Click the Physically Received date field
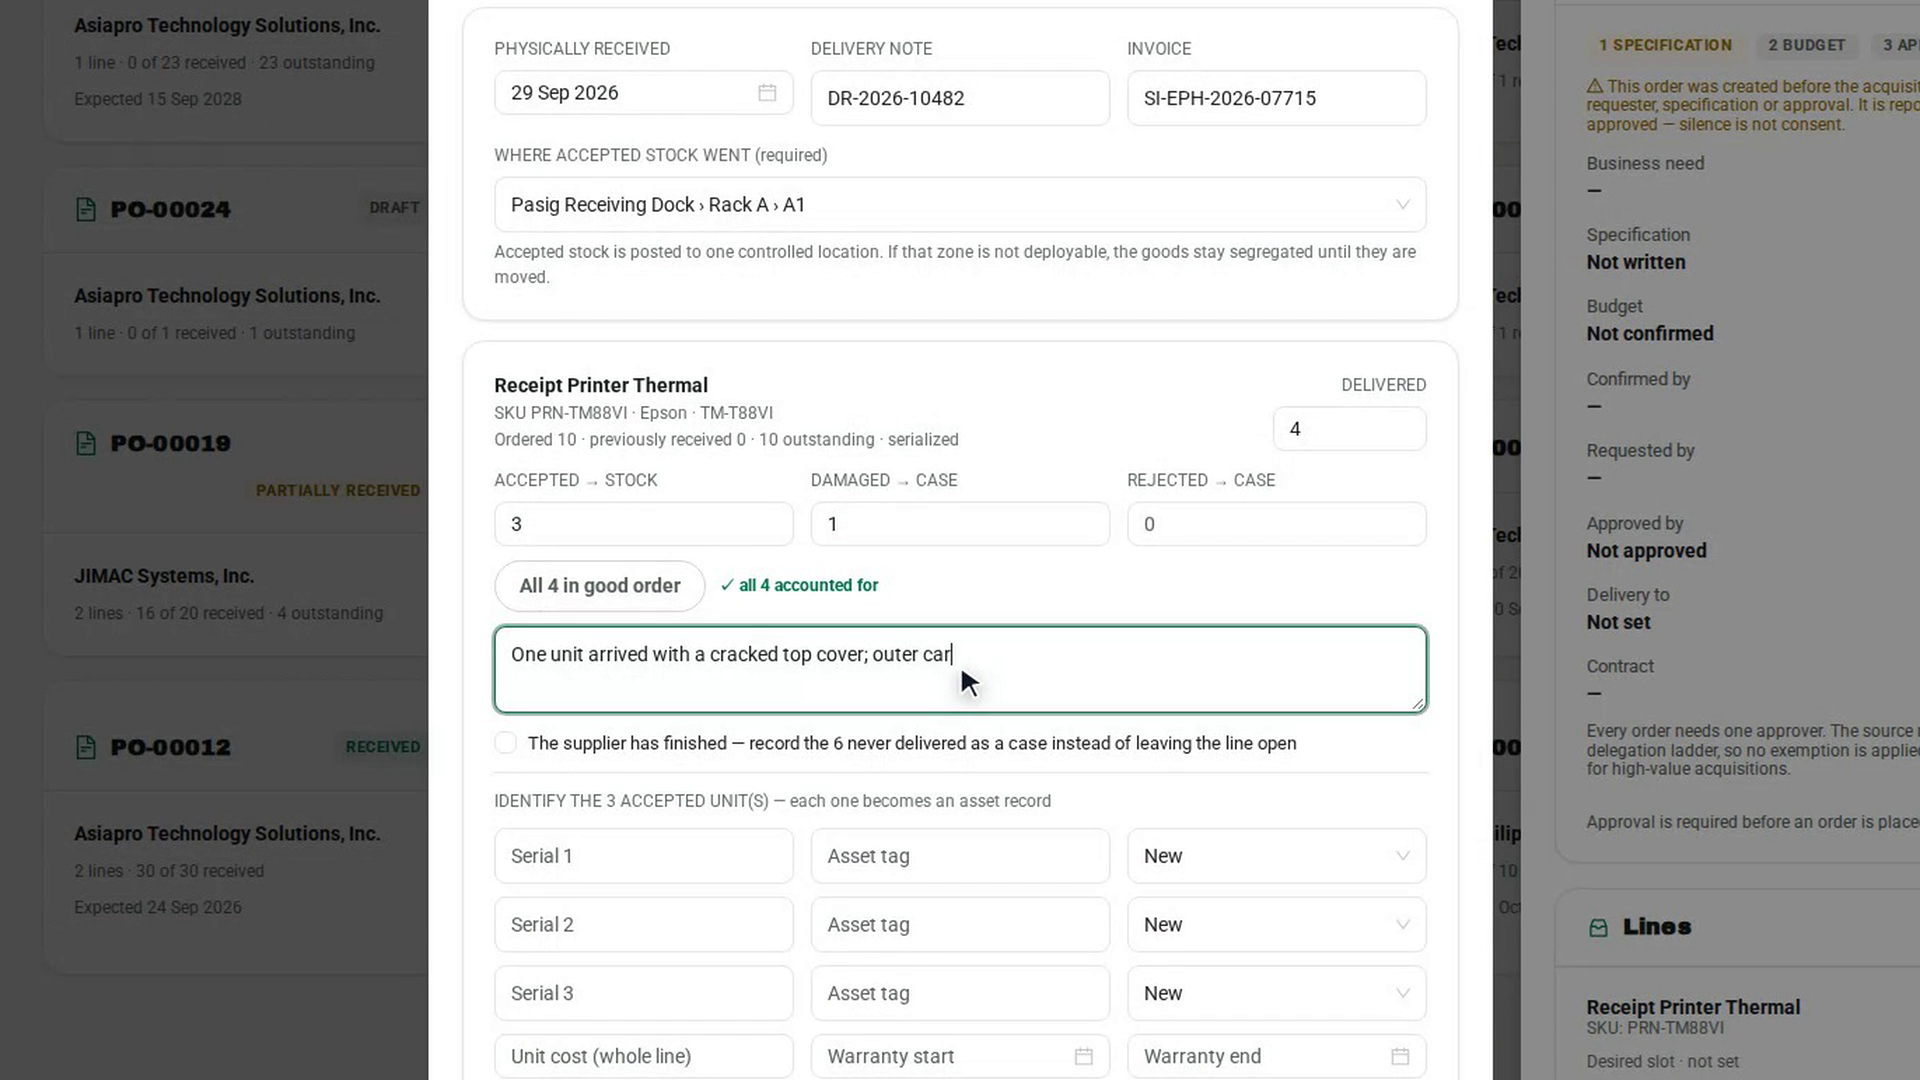The width and height of the screenshot is (1920, 1080). (x=644, y=93)
